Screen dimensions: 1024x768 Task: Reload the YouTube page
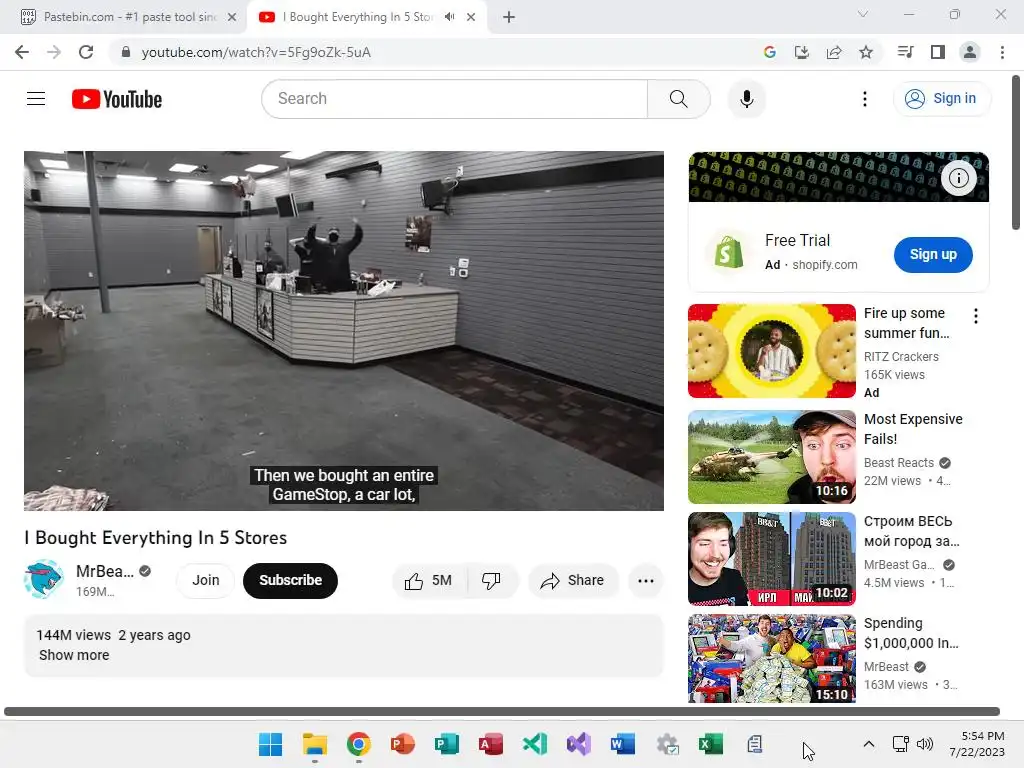[x=86, y=52]
